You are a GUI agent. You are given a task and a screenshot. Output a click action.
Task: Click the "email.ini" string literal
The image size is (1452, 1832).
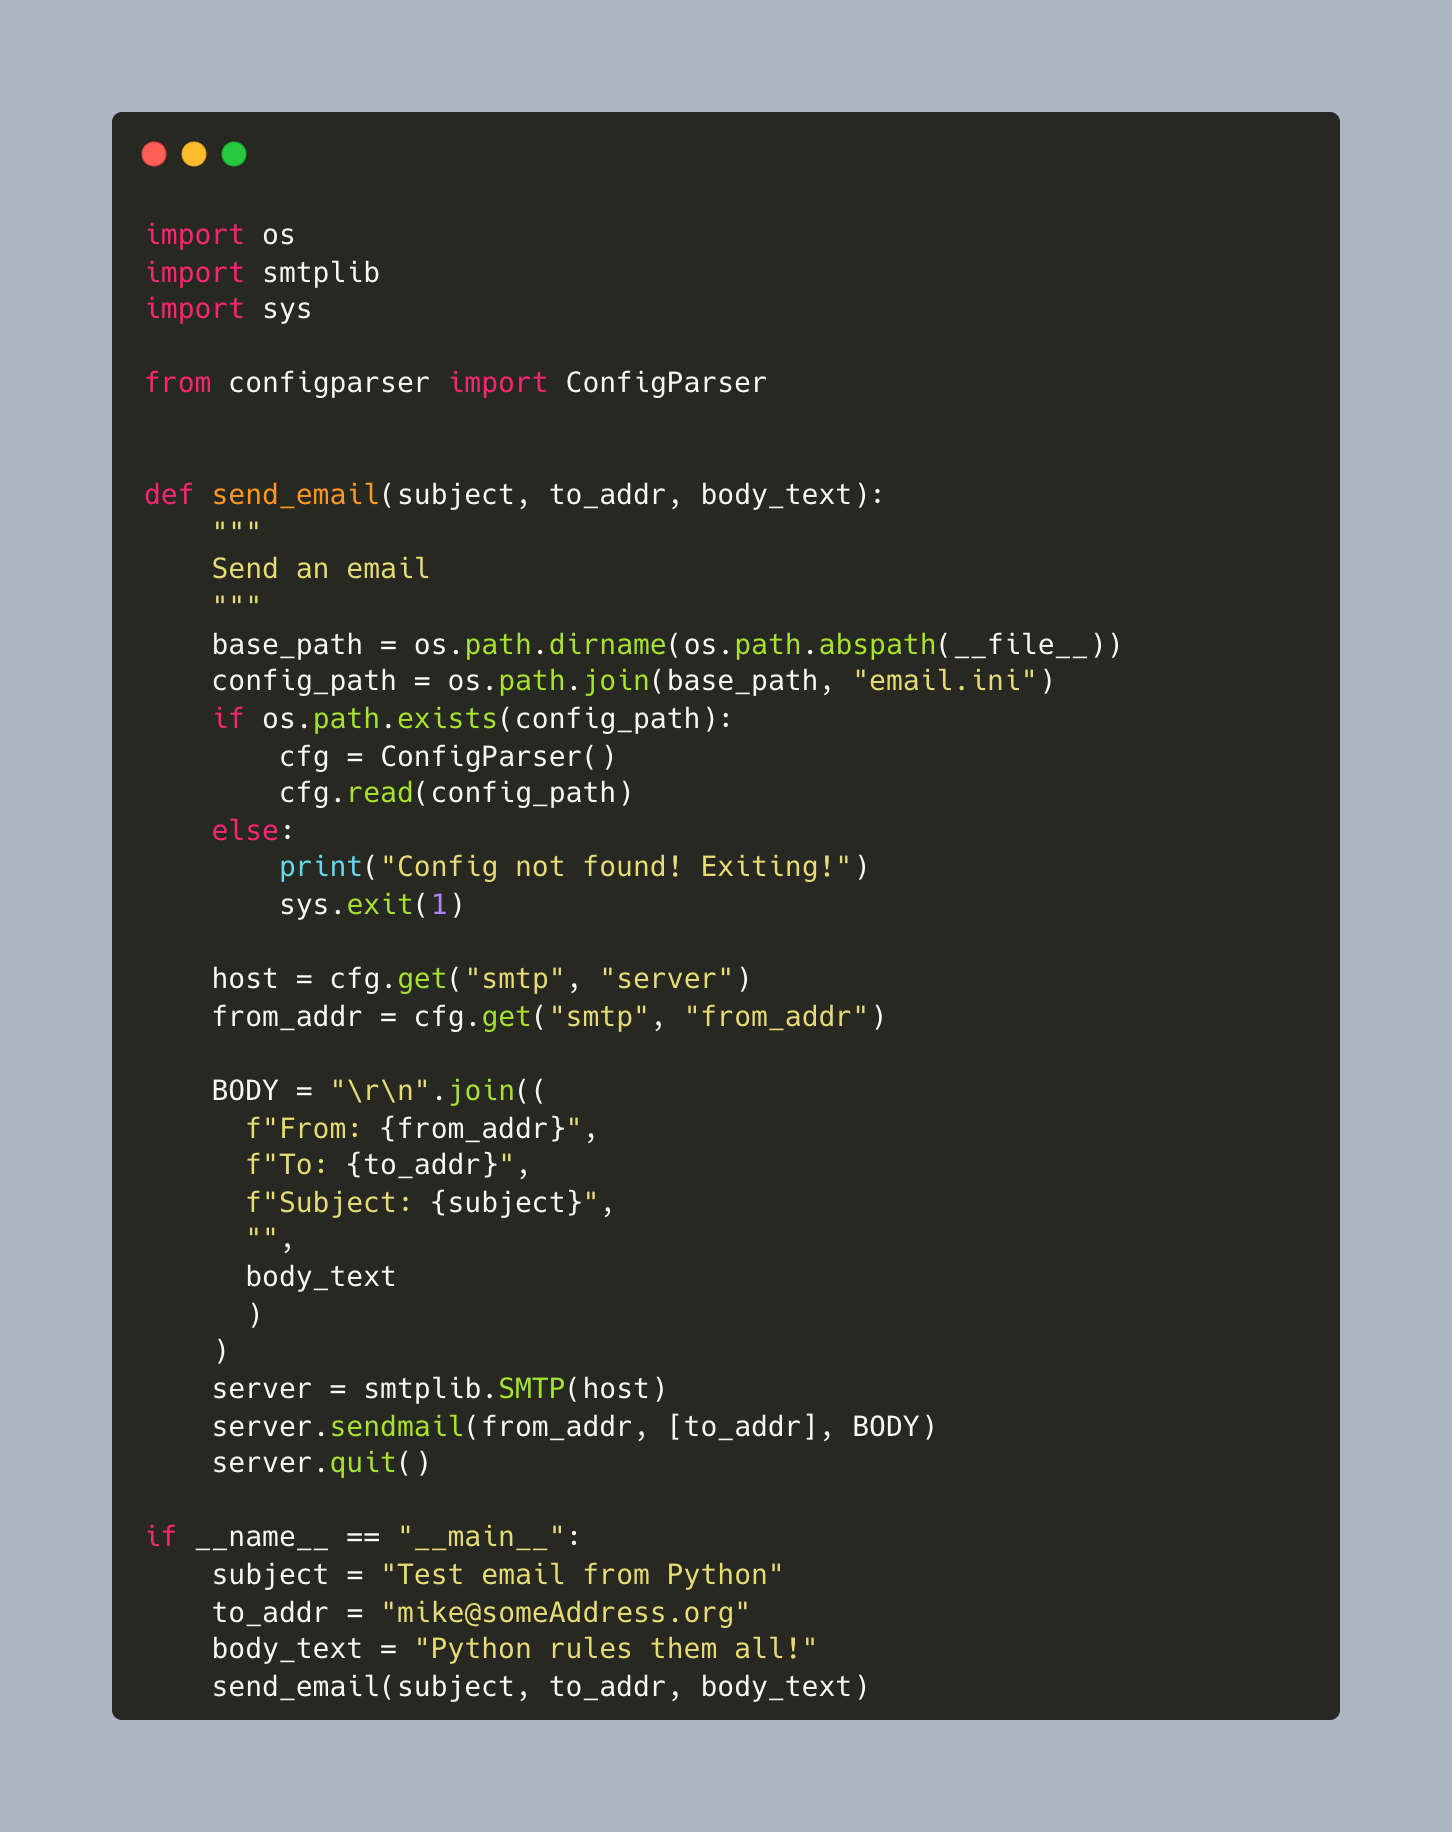pyautogui.click(x=944, y=681)
